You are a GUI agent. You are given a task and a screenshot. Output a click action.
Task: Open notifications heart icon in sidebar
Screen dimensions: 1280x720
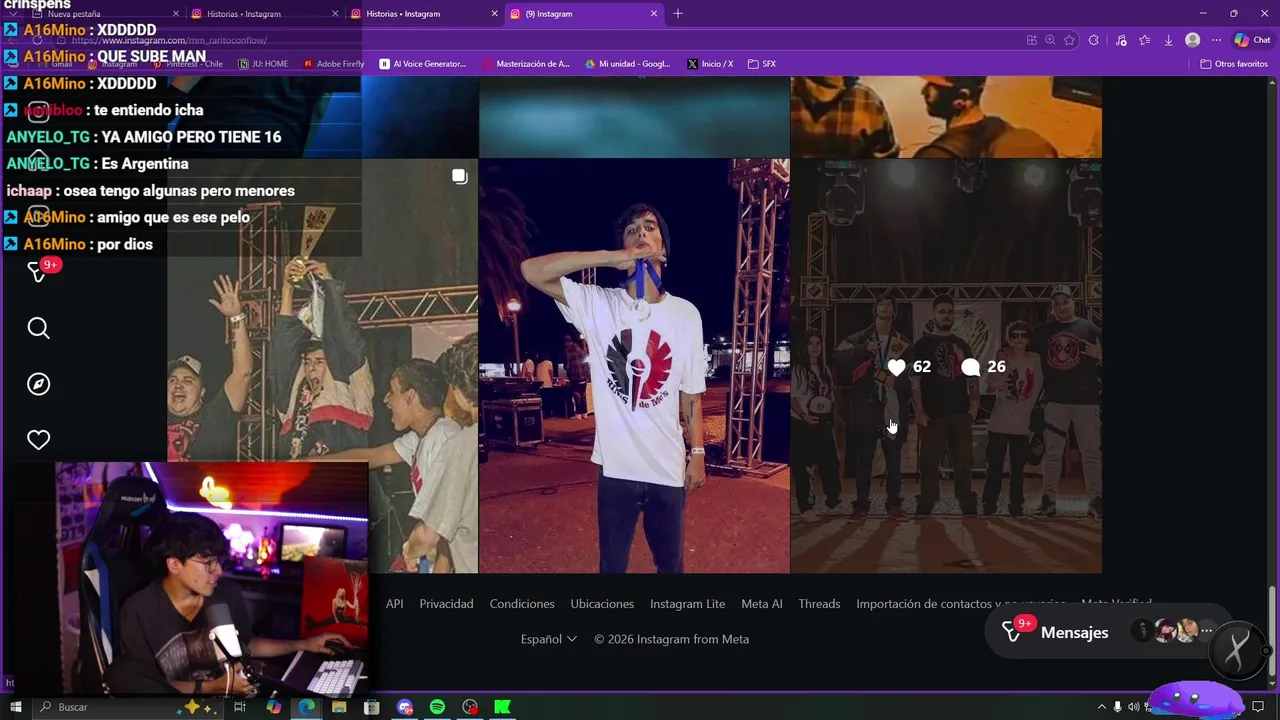38,440
